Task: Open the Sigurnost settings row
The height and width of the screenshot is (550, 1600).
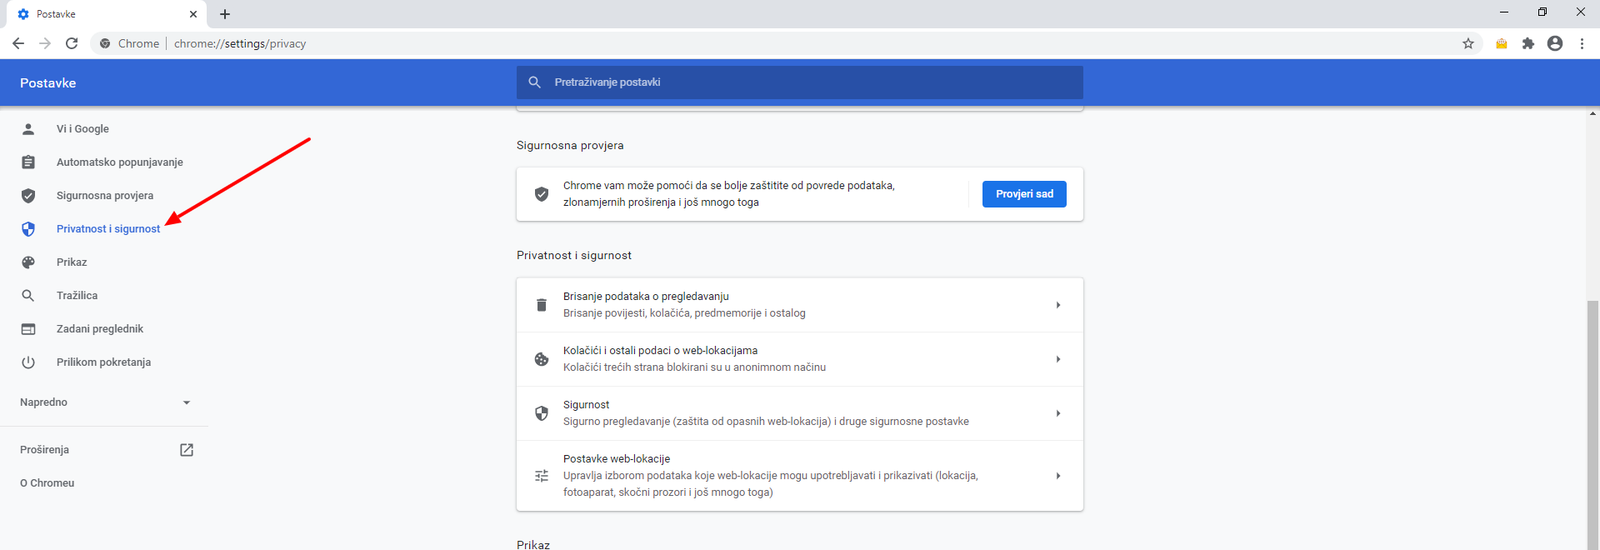Action: coord(799,413)
